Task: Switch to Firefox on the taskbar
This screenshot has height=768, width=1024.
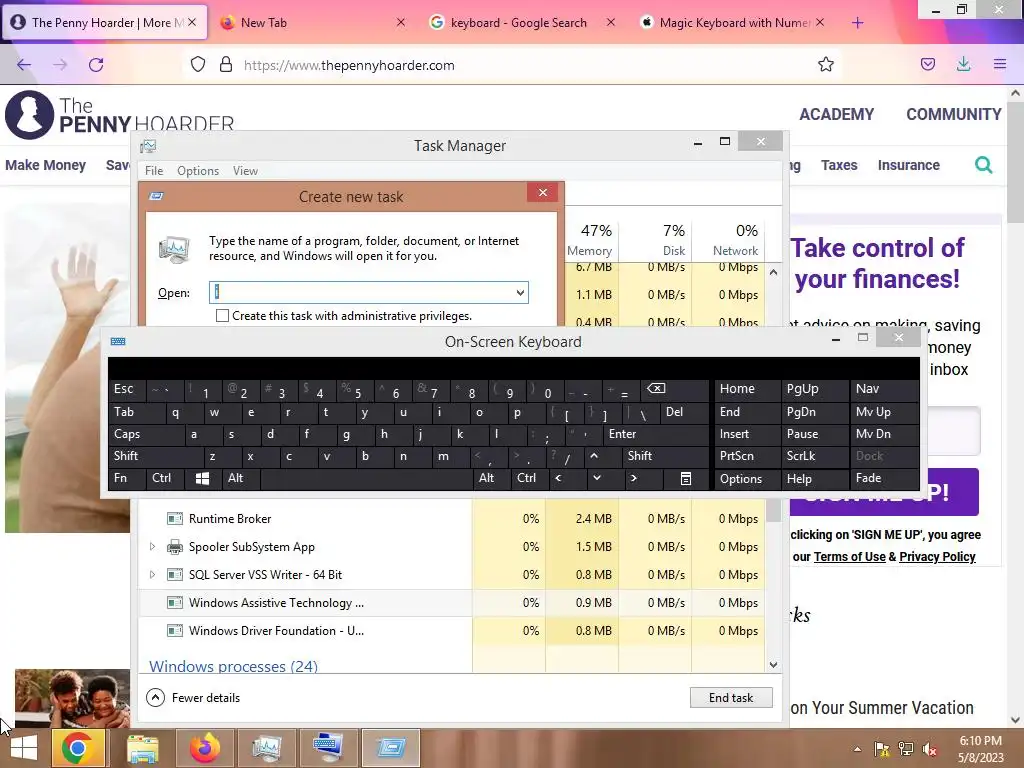Action: (204, 748)
